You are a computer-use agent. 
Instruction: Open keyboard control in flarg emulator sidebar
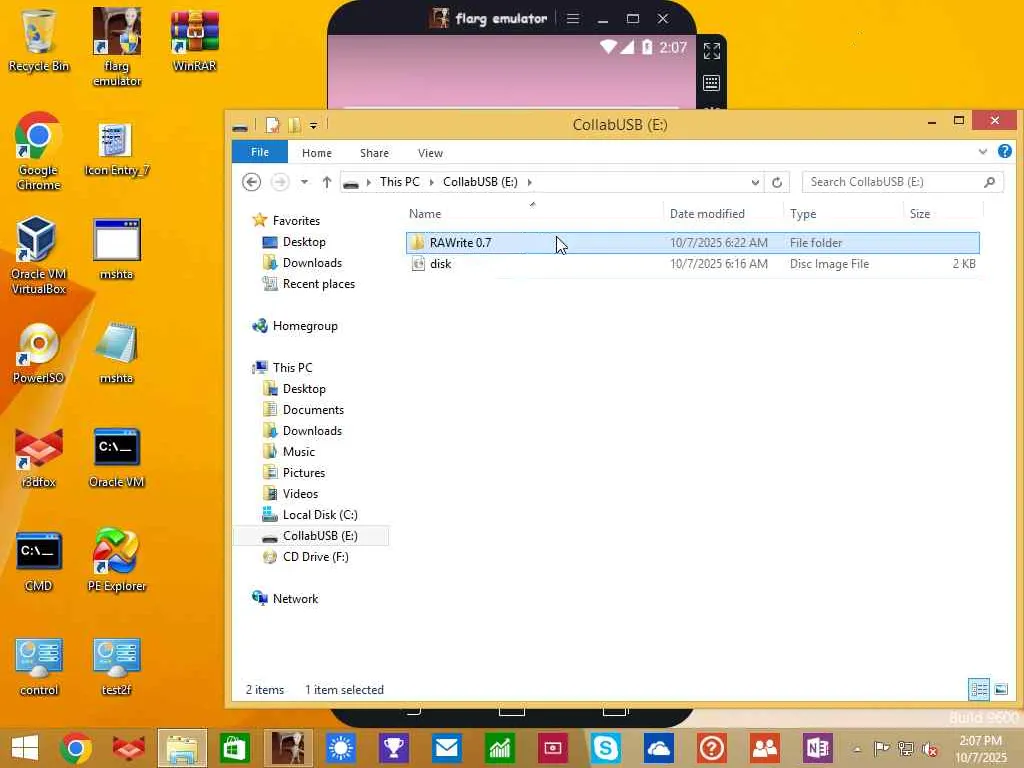[x=712, y=83]
